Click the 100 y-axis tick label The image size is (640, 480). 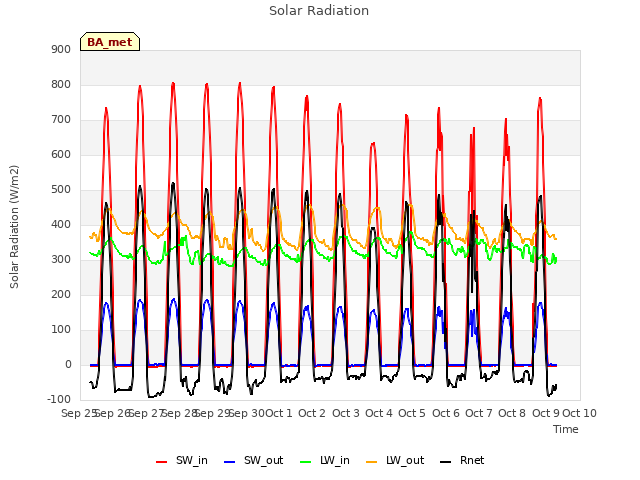tap(61, 330)
